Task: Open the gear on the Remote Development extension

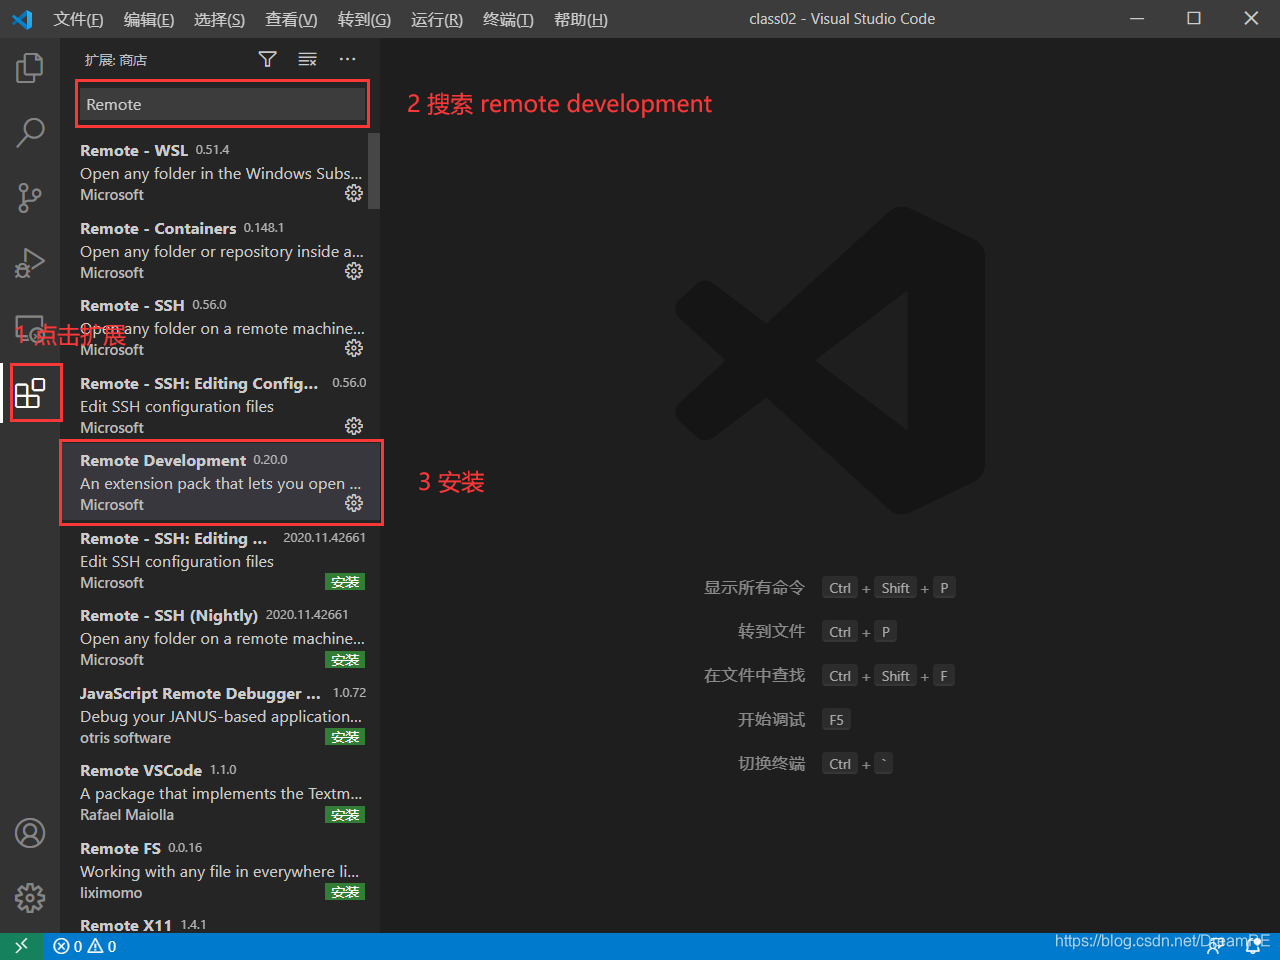Action: (353, 503)
